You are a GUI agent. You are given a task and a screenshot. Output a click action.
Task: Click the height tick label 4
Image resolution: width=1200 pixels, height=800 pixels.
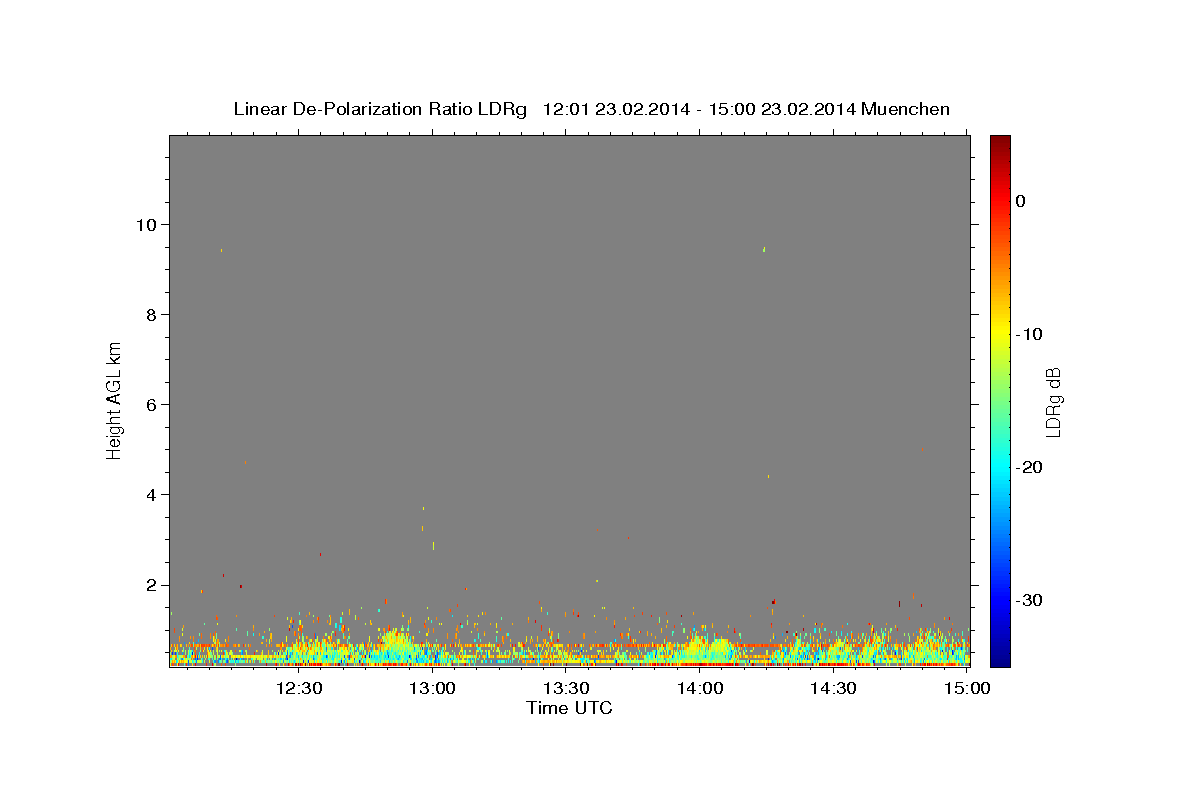150,495
